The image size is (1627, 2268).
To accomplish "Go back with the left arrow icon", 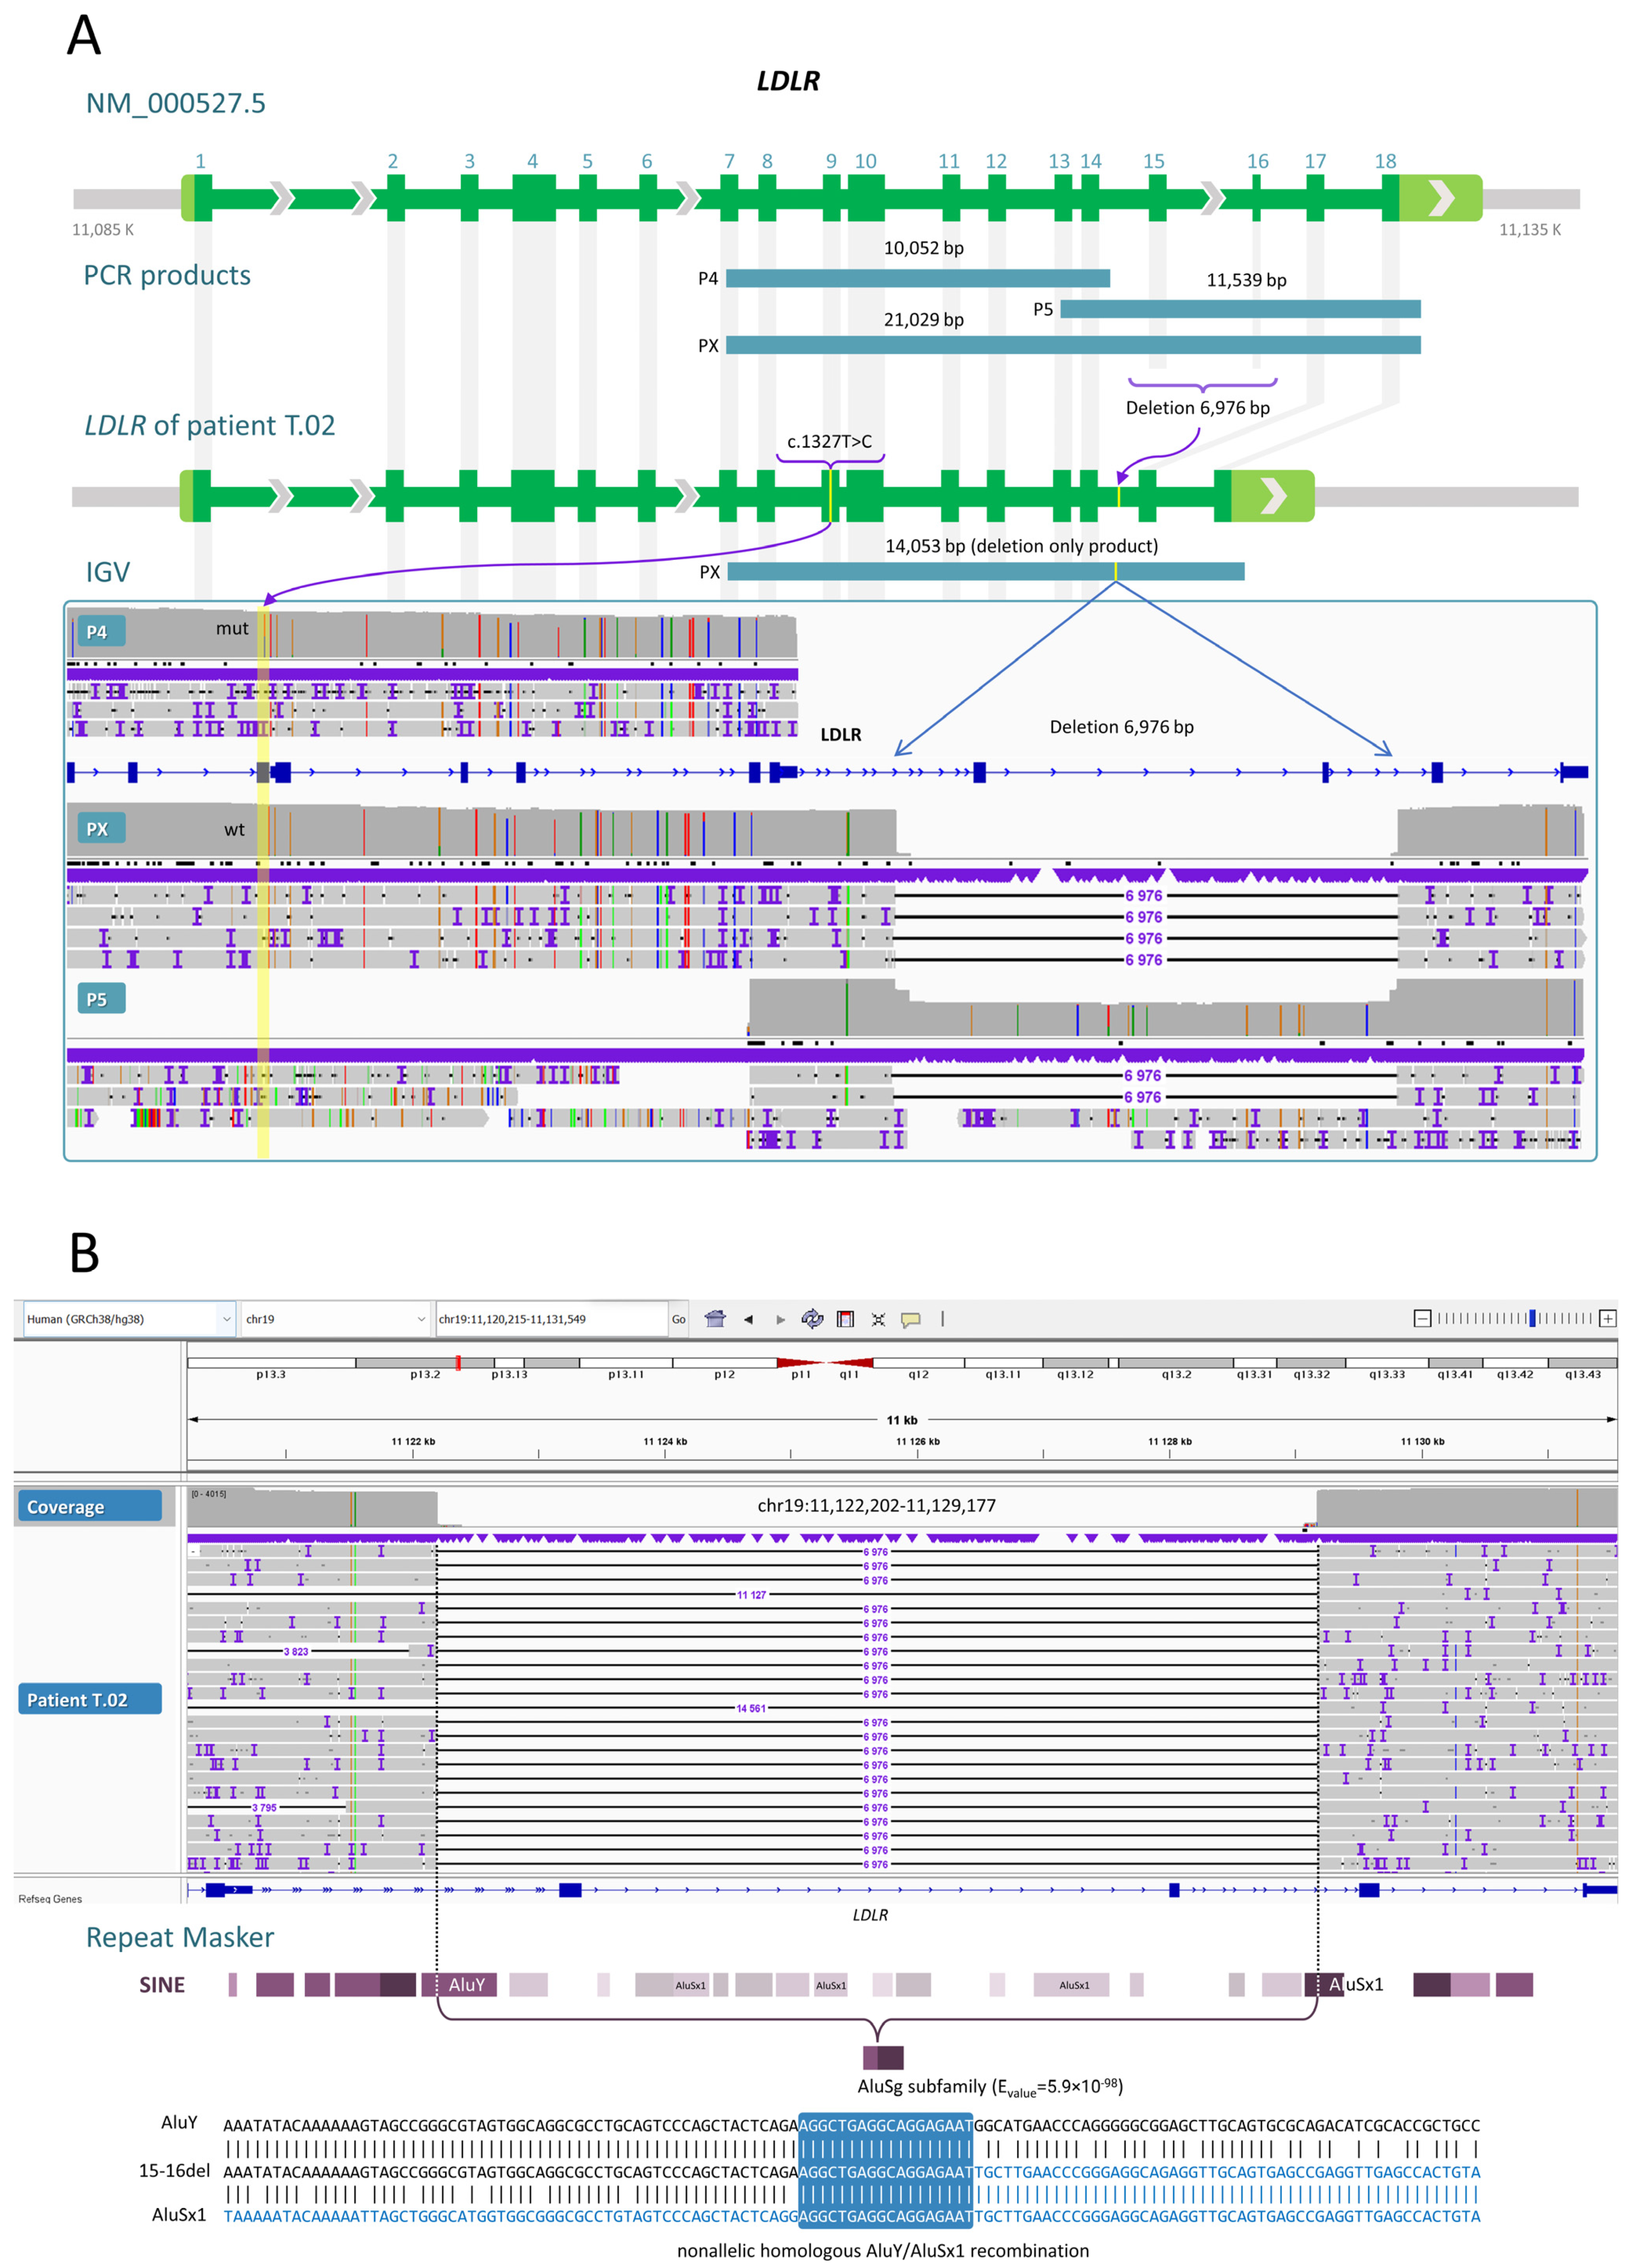I will pos(748,1319).
